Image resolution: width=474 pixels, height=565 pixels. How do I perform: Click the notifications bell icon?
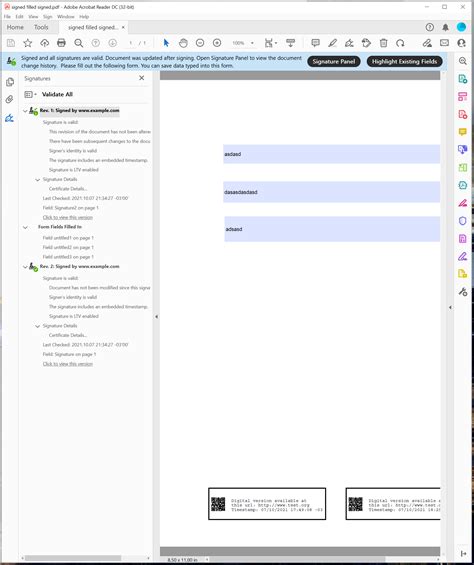[446, 27]
